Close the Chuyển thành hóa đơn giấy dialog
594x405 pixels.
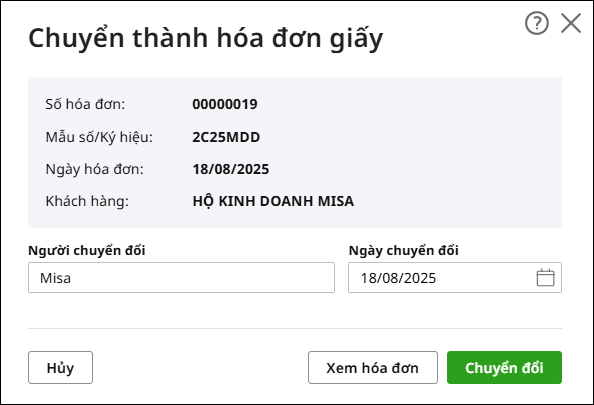(x=571, y=23)
